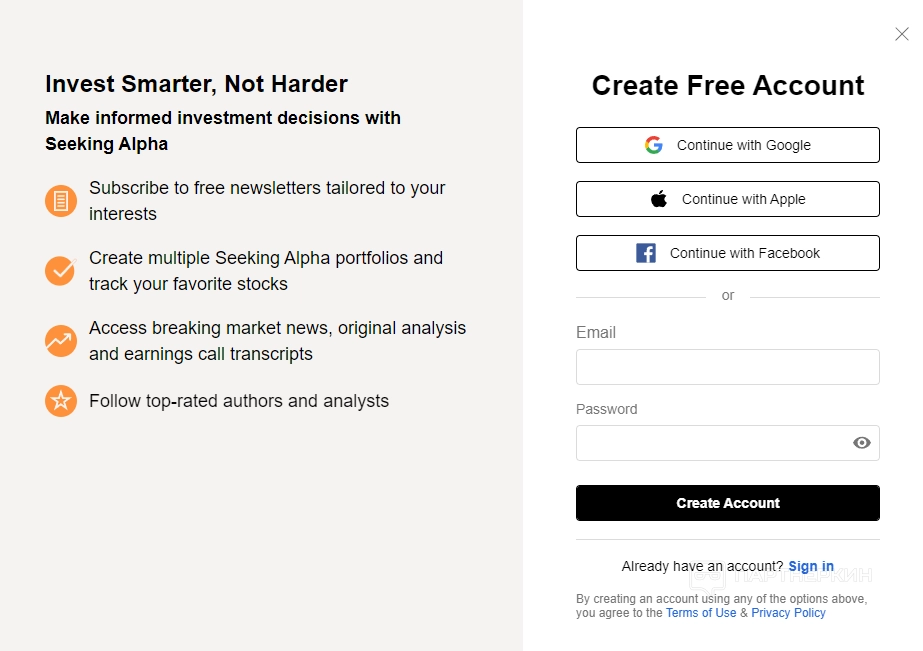This screenshot has width=923, height=651.
Task: Click the orange newsletter document icon
Action: click(61, 201)
